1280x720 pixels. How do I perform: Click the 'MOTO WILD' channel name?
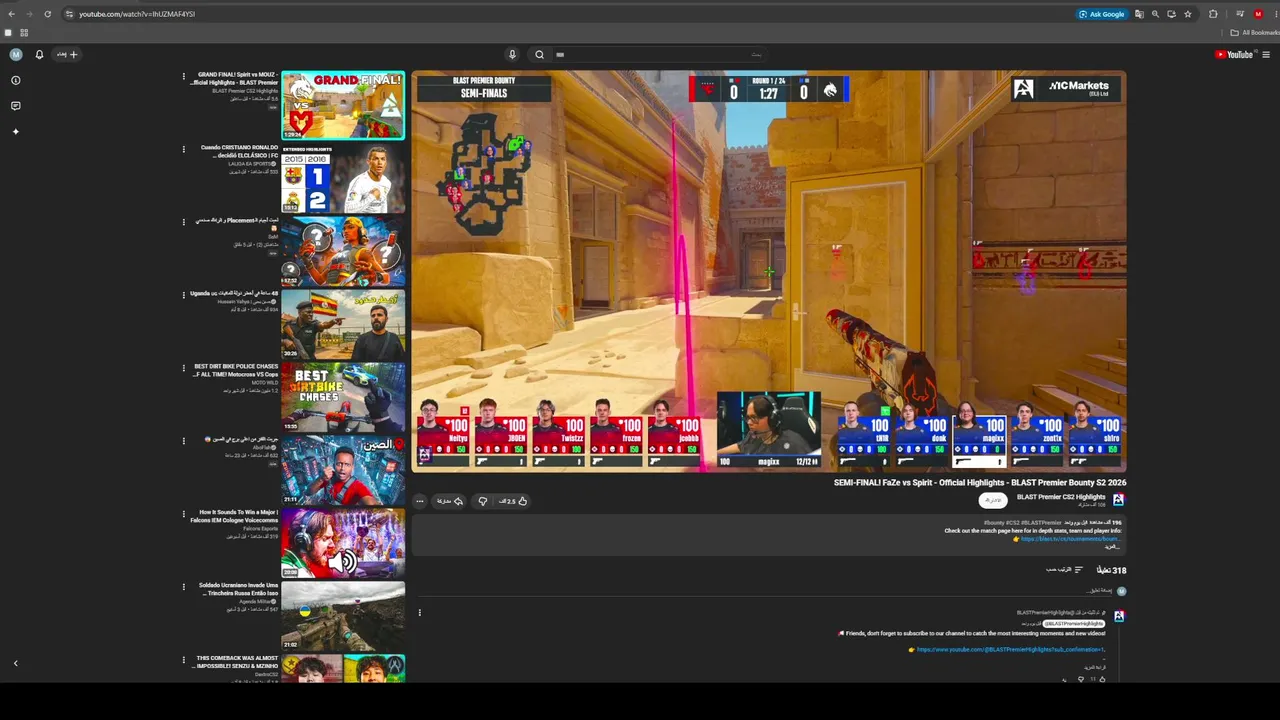[265, 383]
